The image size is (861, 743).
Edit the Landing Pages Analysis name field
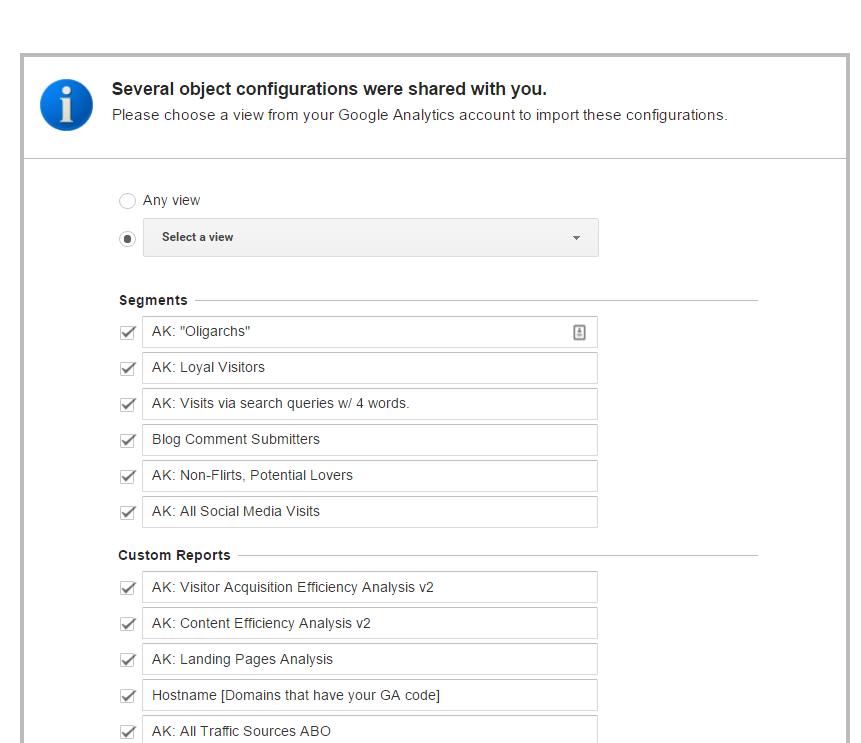(x=370, y=660)
